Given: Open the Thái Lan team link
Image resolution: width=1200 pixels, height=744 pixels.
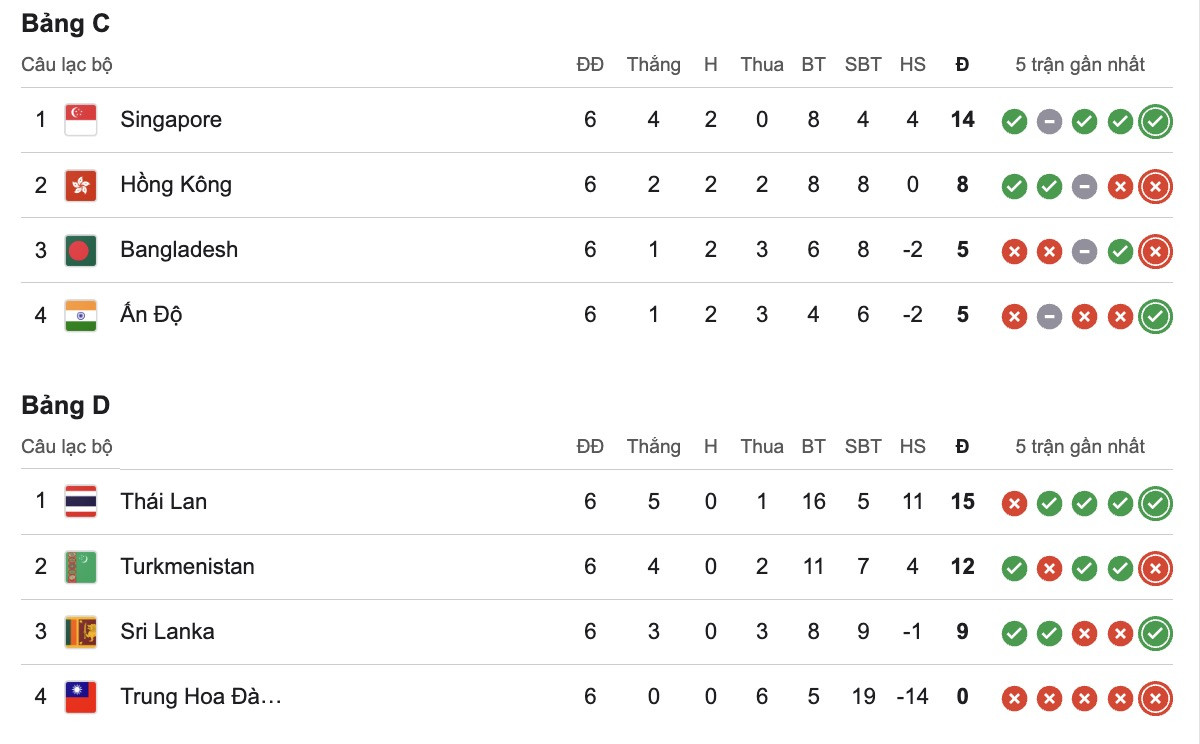Looking at the screenshot, I should click(x=163, y=501).
